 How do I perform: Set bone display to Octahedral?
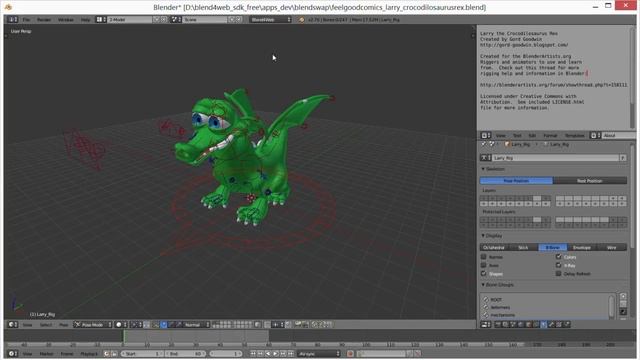[494, 247]
